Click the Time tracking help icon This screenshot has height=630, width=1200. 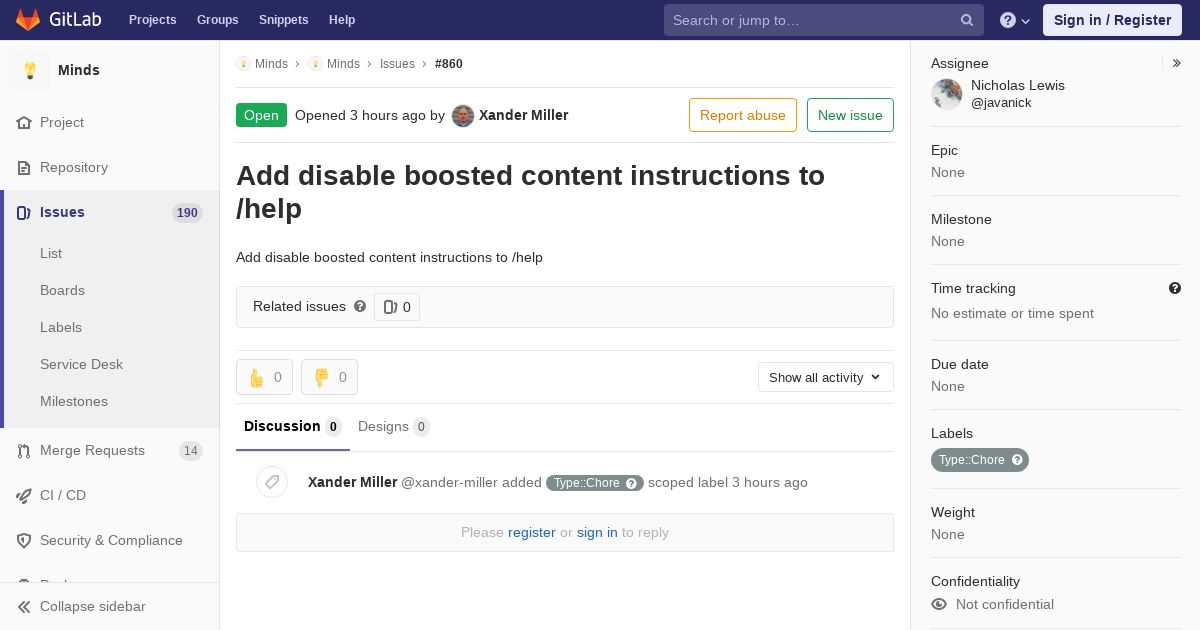click(x=1175, y=288)
